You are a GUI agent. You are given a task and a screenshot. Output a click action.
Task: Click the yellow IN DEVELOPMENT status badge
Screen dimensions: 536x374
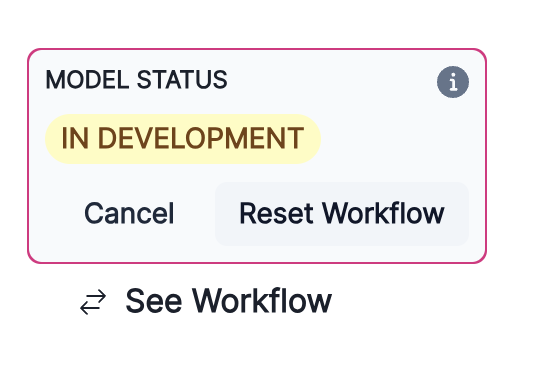tap(183, 139)
